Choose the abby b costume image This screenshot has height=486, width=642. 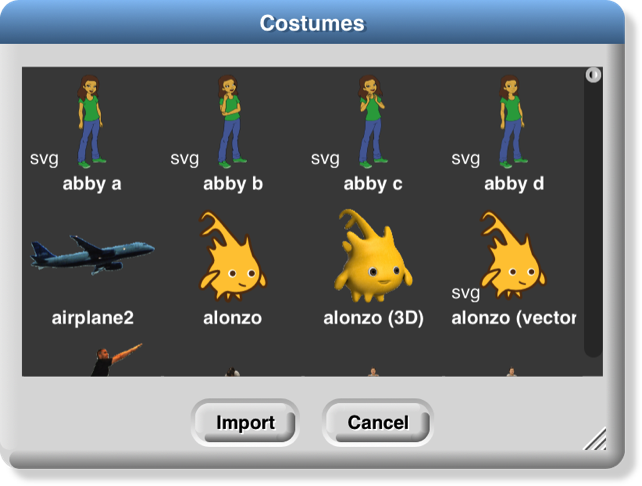[232, 122]
